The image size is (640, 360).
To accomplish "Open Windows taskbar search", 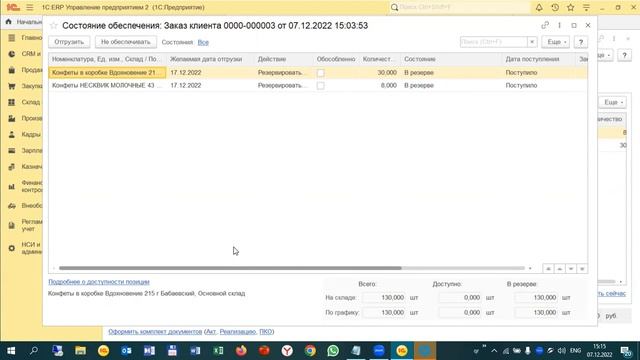I will tap(34, 351).
